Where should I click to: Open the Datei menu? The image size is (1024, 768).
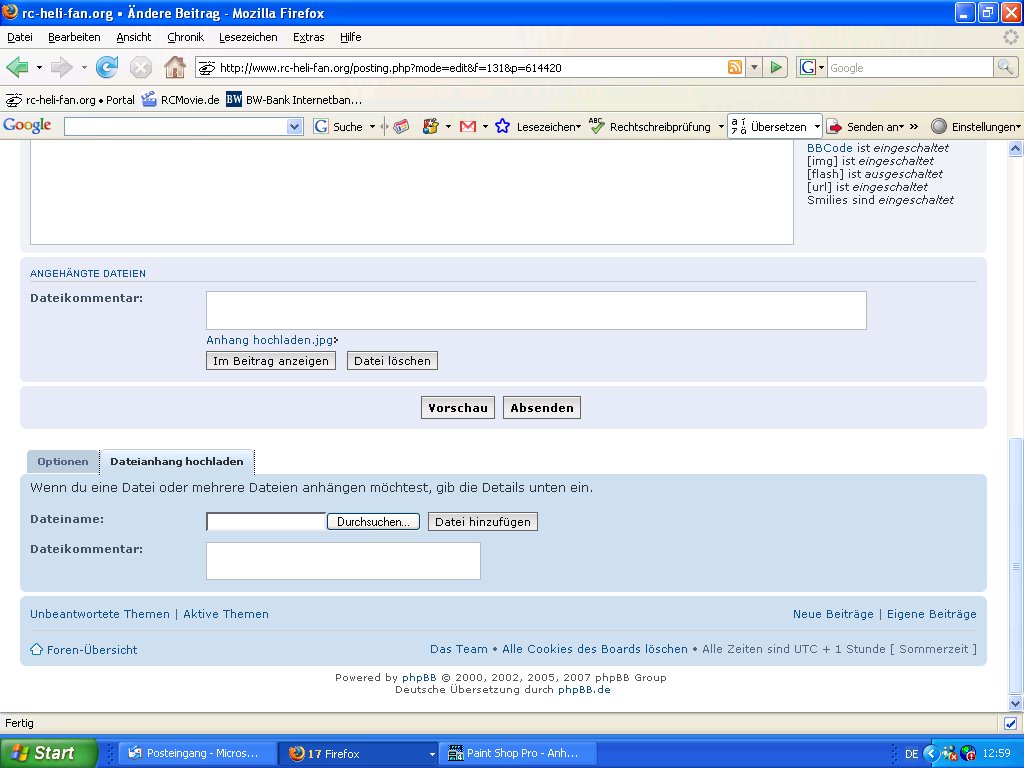[x=20, y=37]
